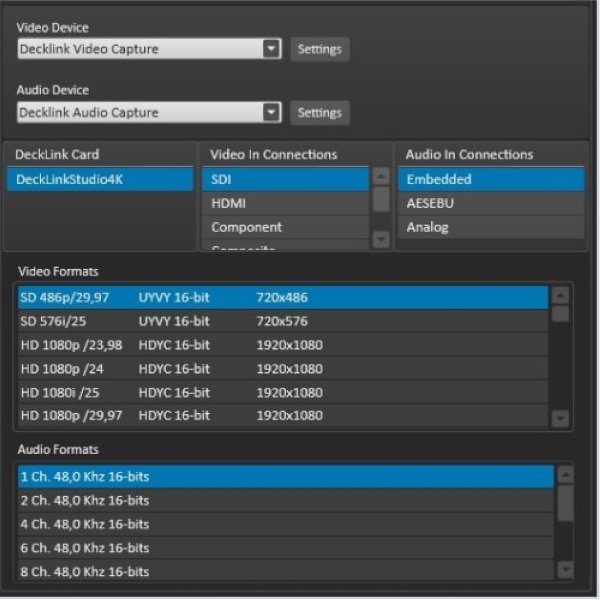Select SD 576i/25 video format
The image size is (600, 600).
(x=283, y=321)
